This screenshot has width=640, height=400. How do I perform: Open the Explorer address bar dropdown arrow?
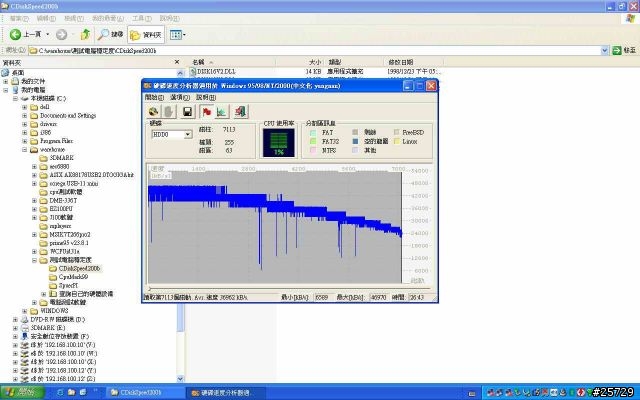point(604,51)
